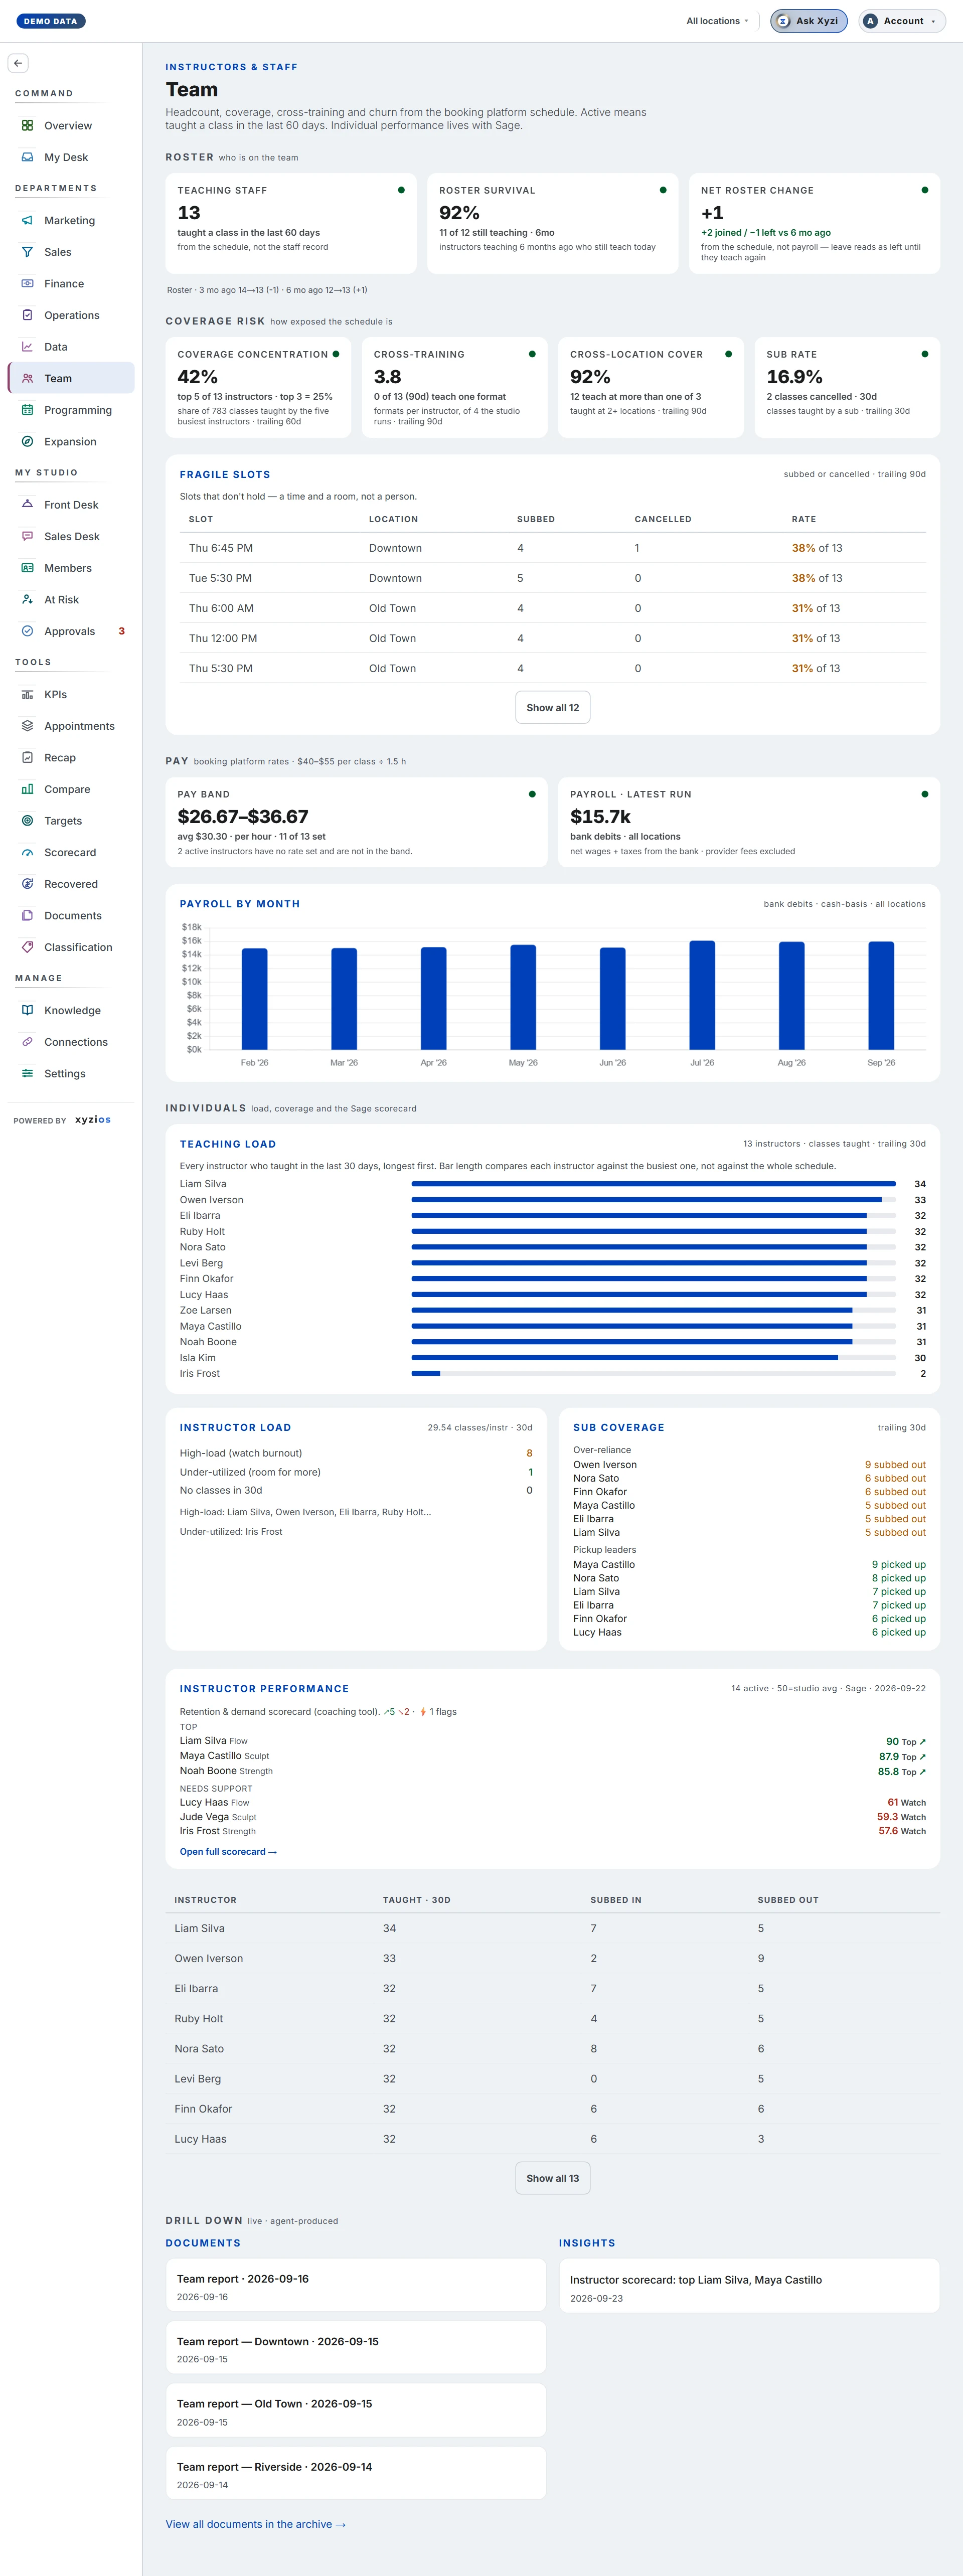Image resolution: width=963 pixels, height=2576 pixels.
Task: Click the Front Desk icon
Action: point(27,505)
